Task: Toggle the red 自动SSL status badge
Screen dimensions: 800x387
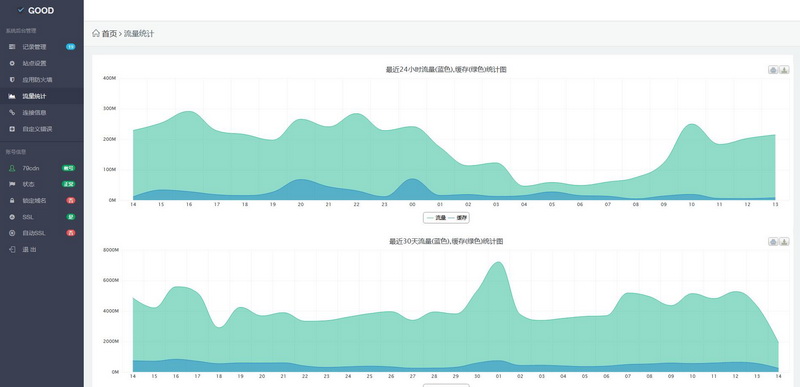Action: click(71, 233)
